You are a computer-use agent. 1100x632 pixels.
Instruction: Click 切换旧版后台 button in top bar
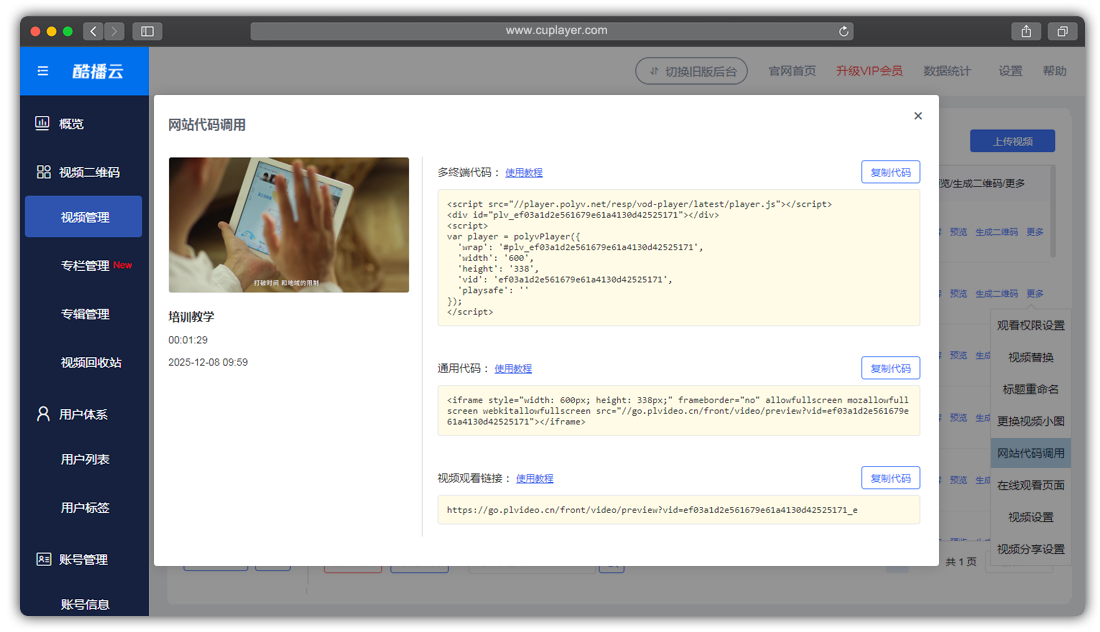point(691,71)
